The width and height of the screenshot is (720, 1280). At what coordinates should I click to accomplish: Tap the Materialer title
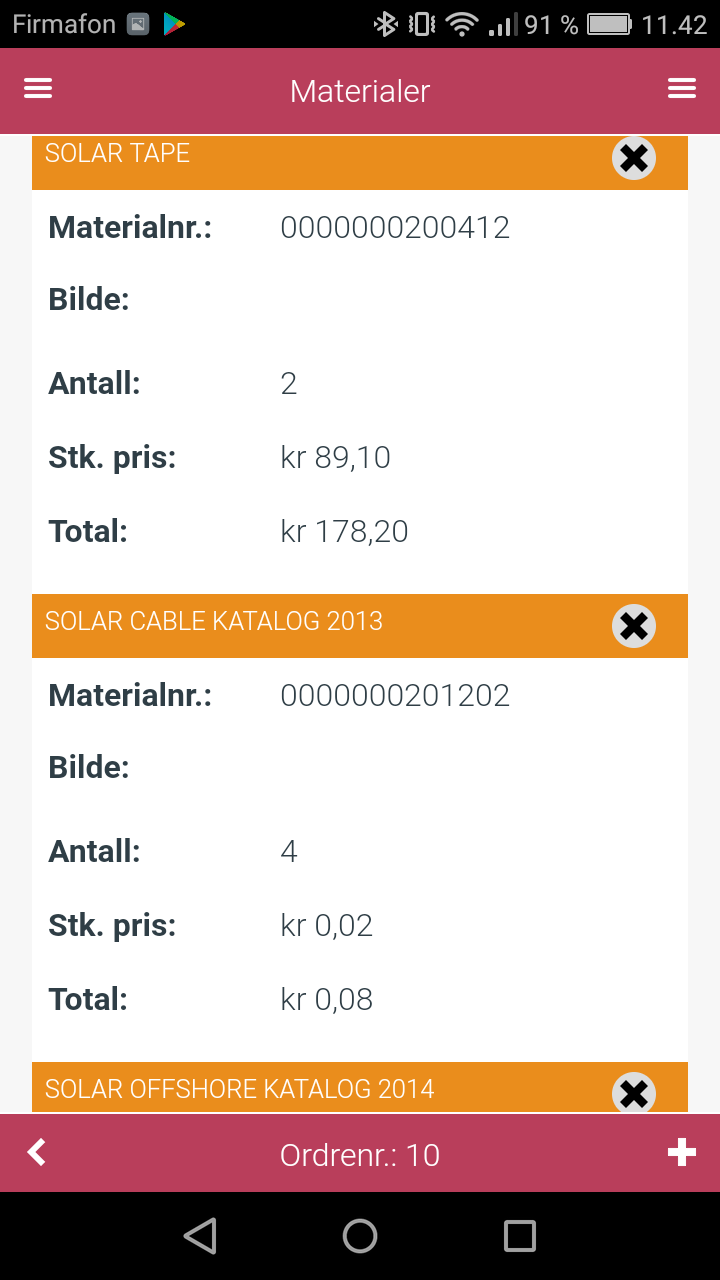pos(360,91)
